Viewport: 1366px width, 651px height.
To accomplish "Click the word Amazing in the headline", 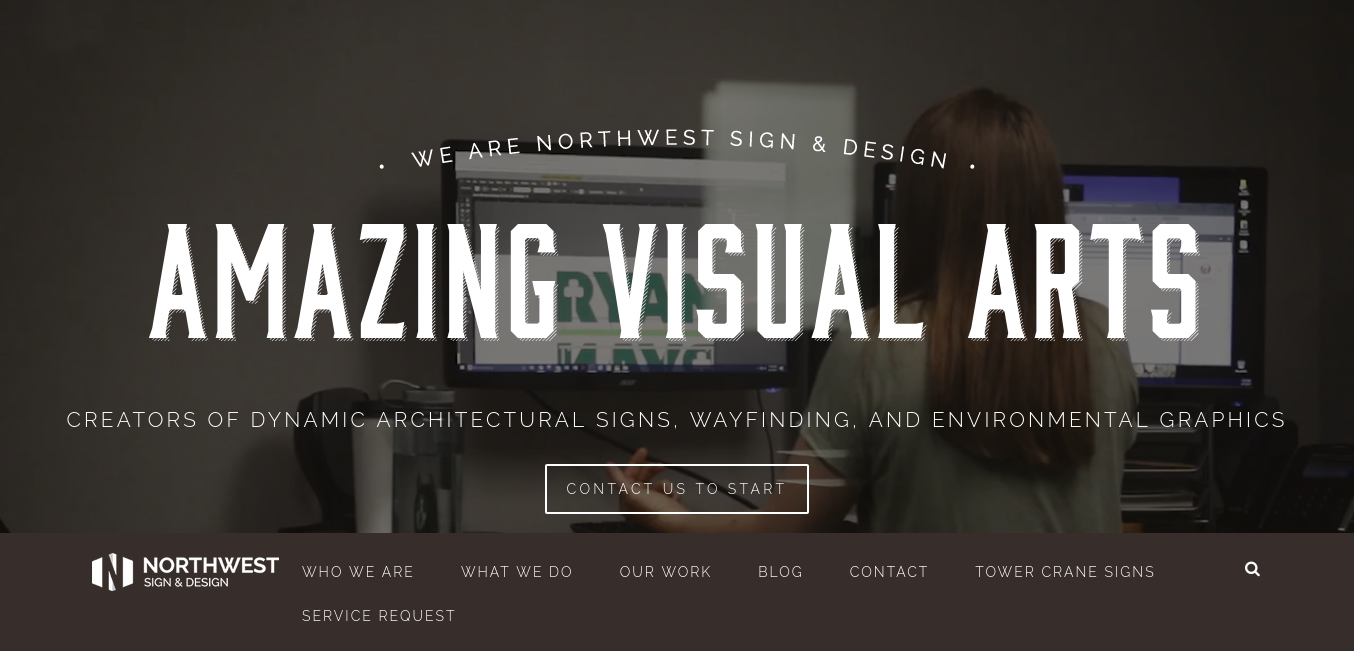I will pos(354,282).
